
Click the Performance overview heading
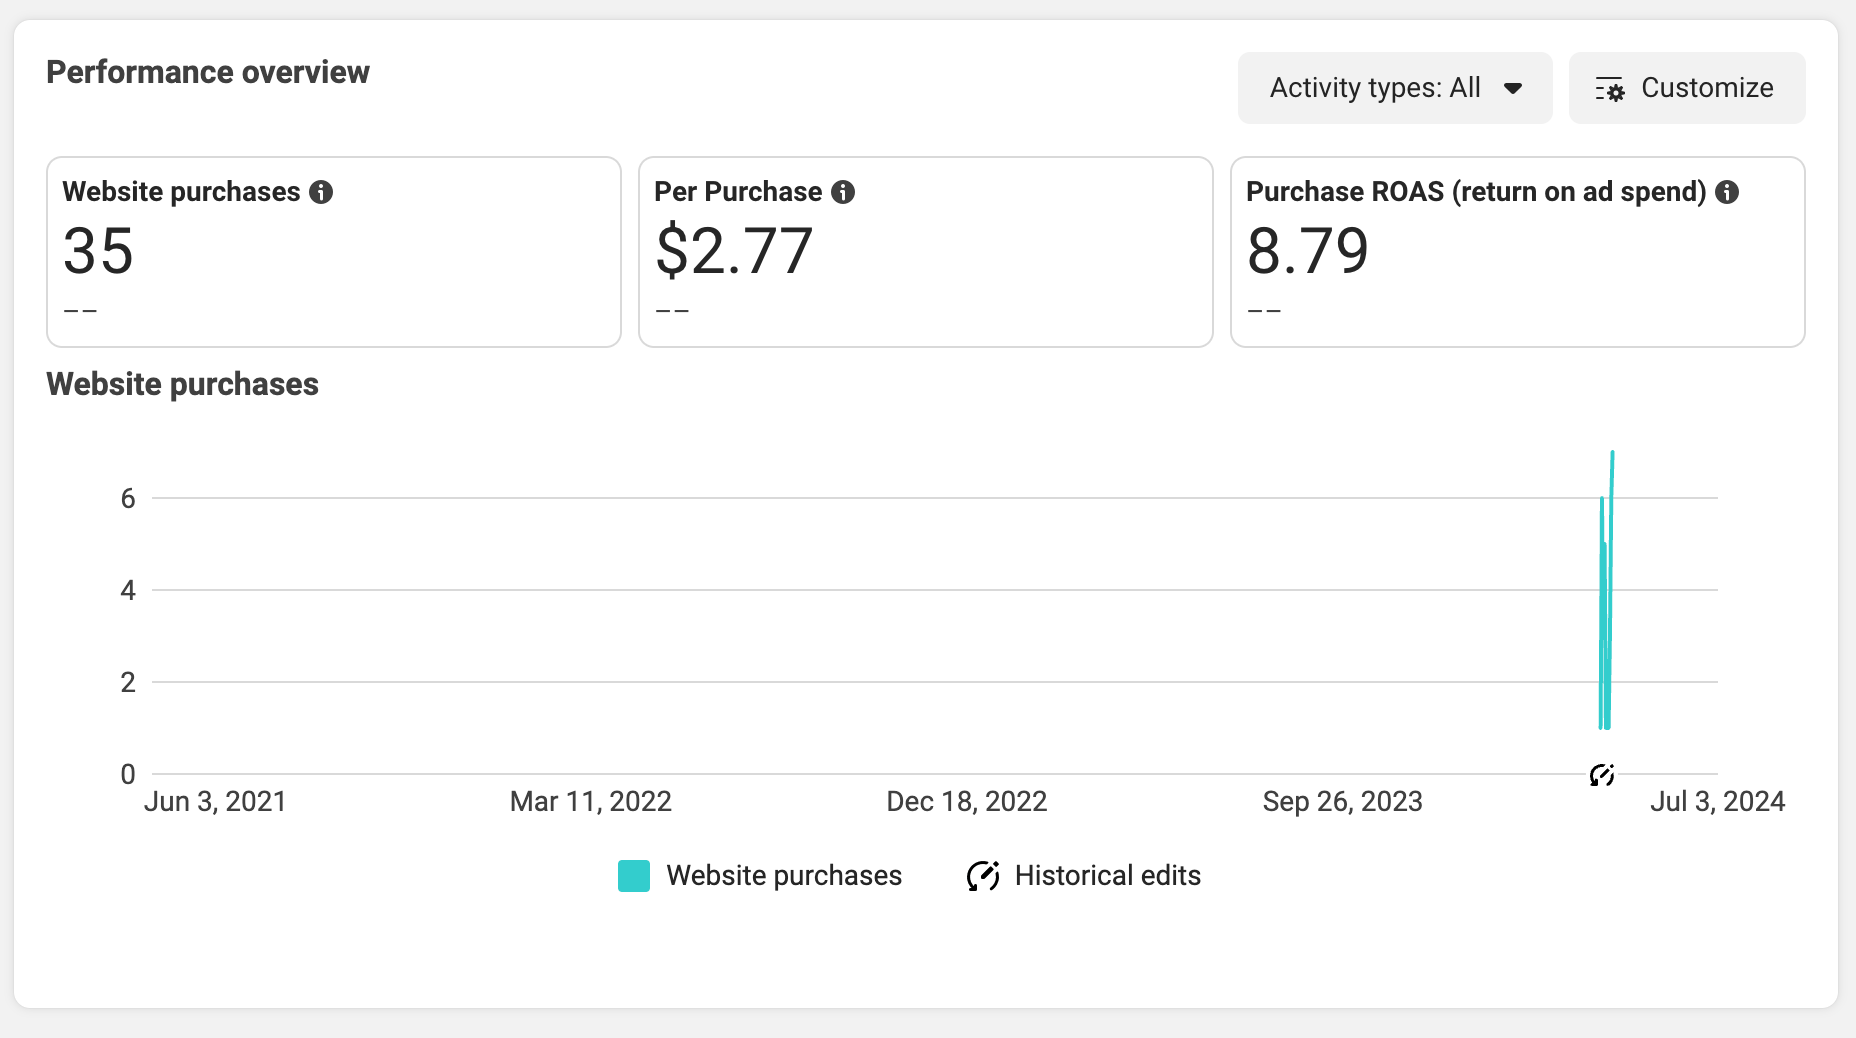[208, 72]
